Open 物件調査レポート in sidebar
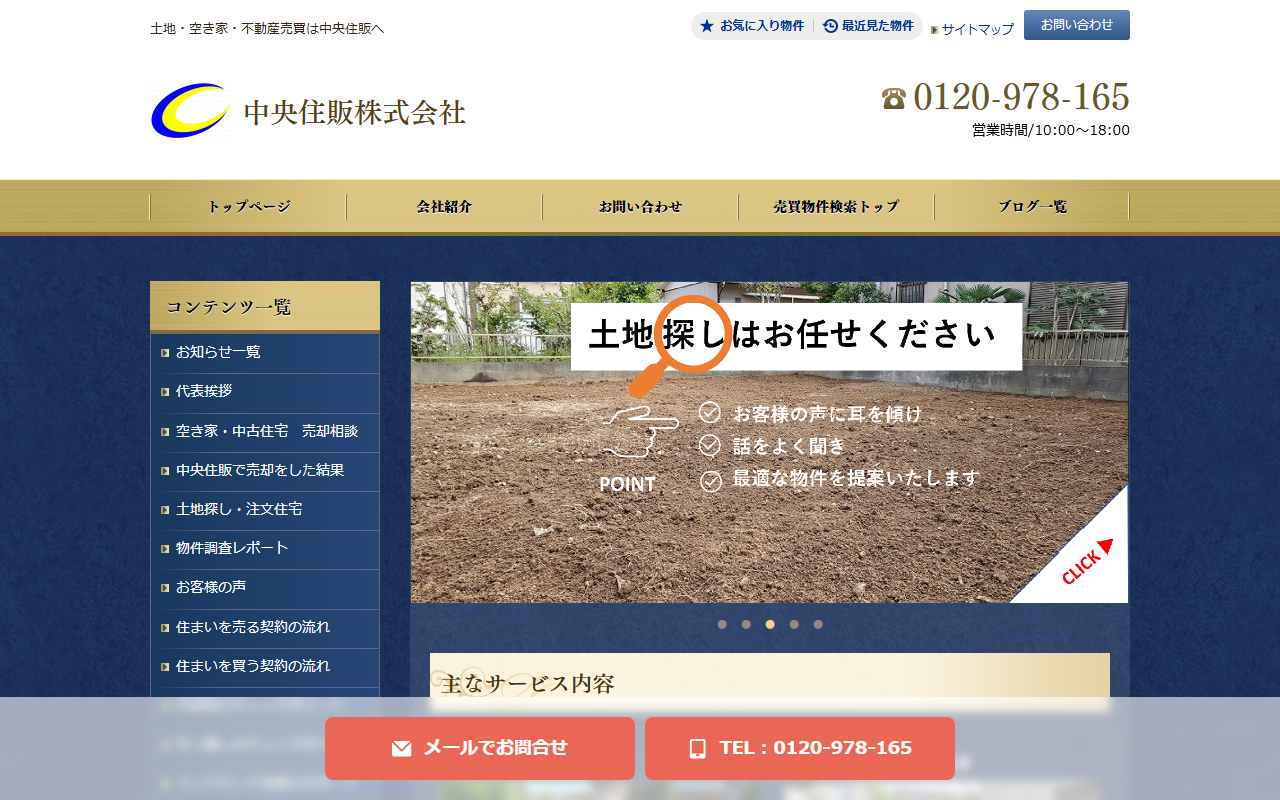The image size is (1280, 800). (x=265, y=548)
